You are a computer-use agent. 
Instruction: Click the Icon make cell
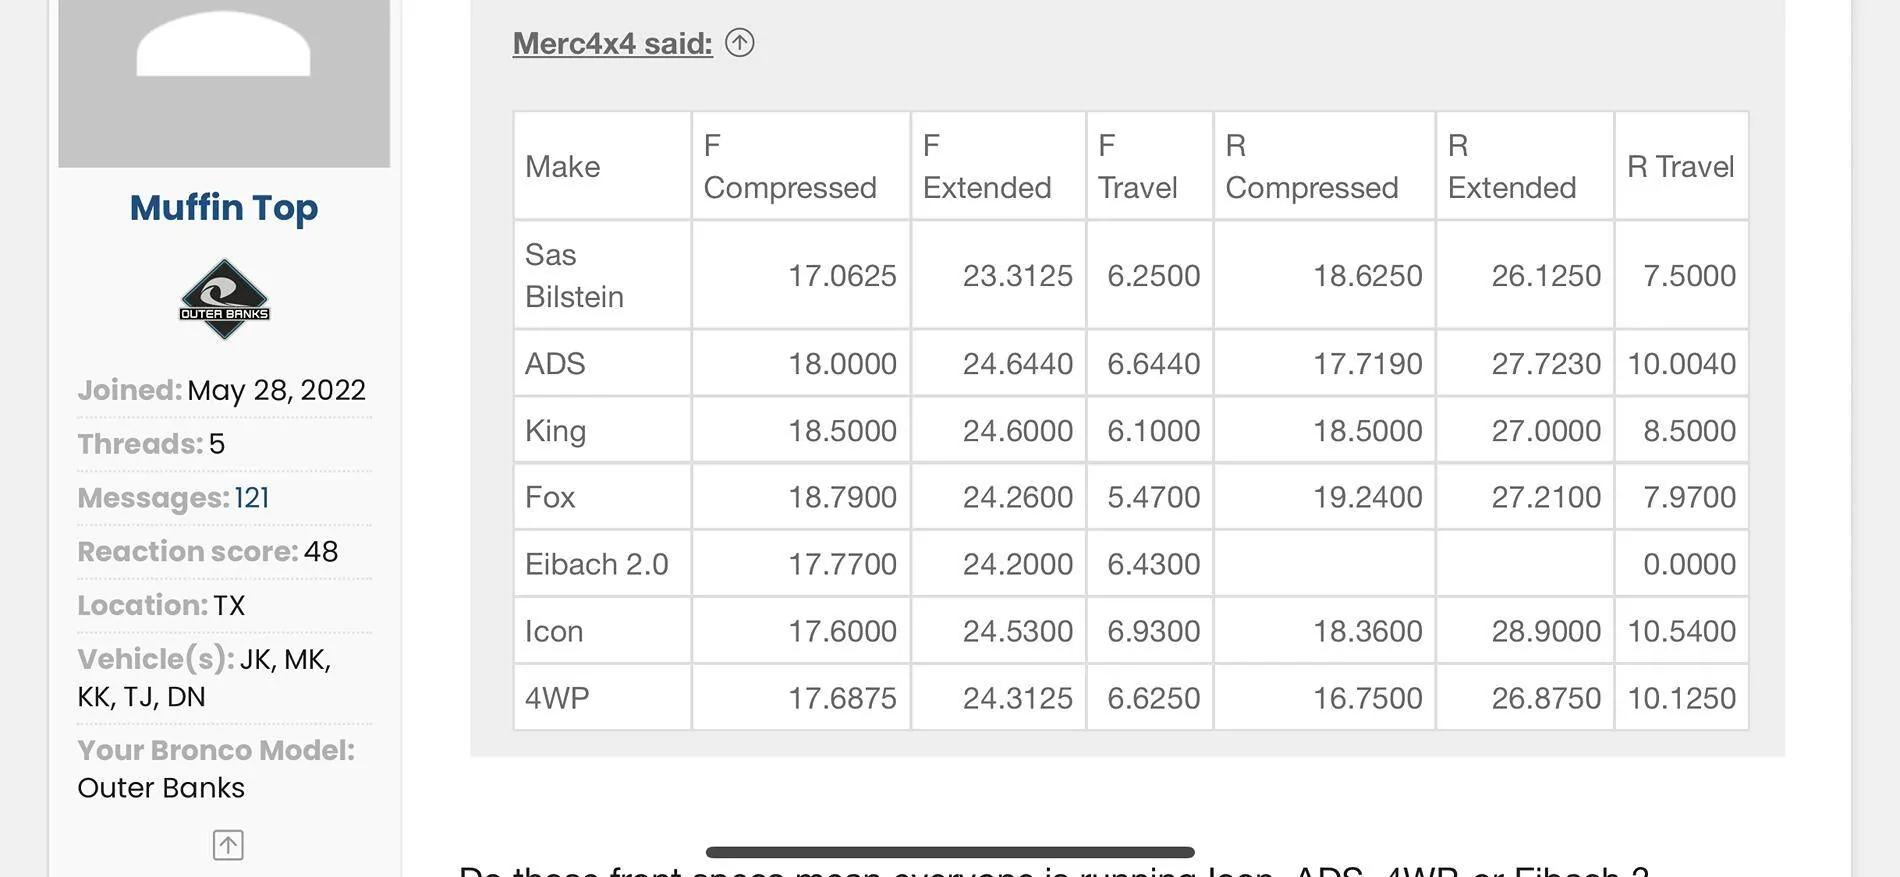602,631
